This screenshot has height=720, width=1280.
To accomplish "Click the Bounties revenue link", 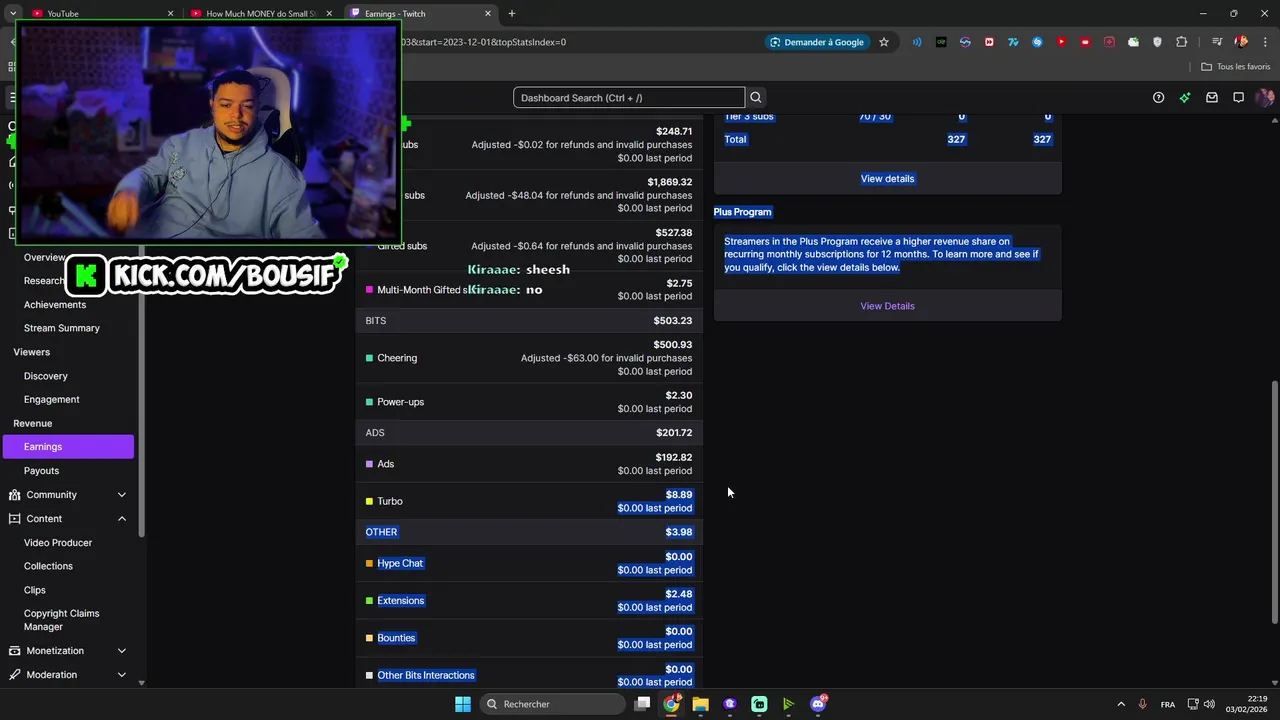I will (x=396, y=638).
